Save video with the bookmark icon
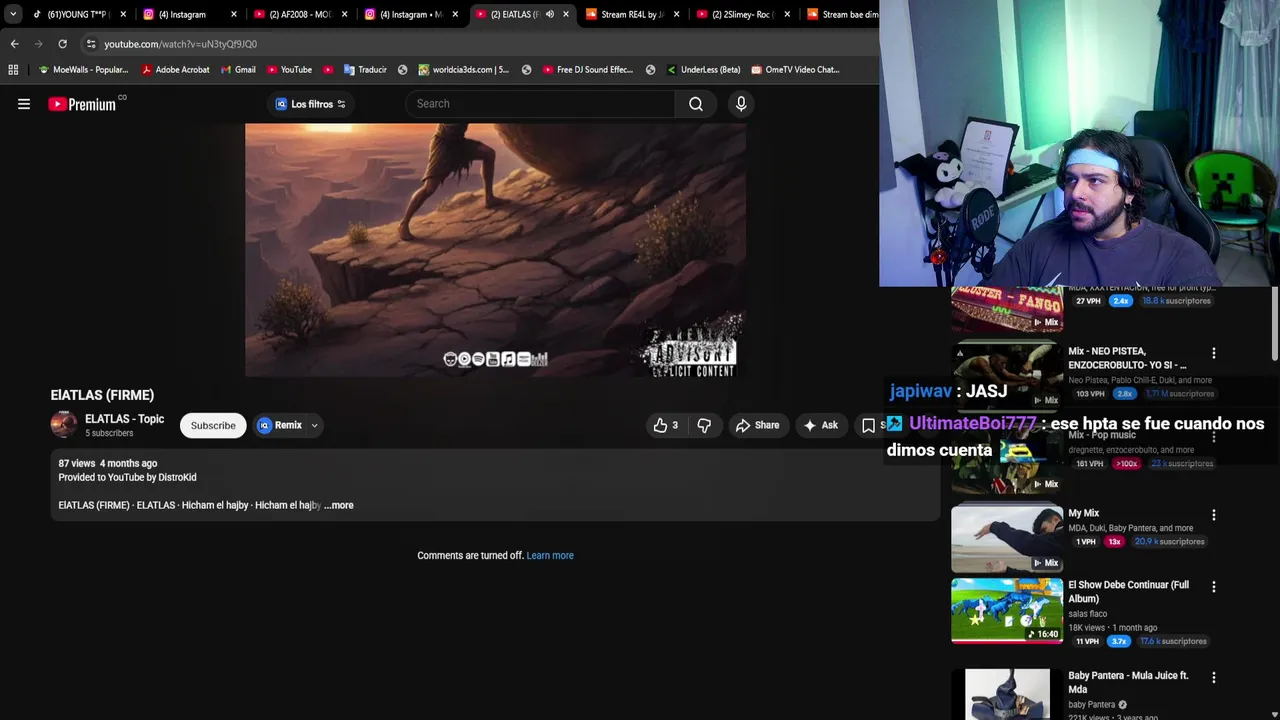This screenshot has width=1280, height=720. 868,425
